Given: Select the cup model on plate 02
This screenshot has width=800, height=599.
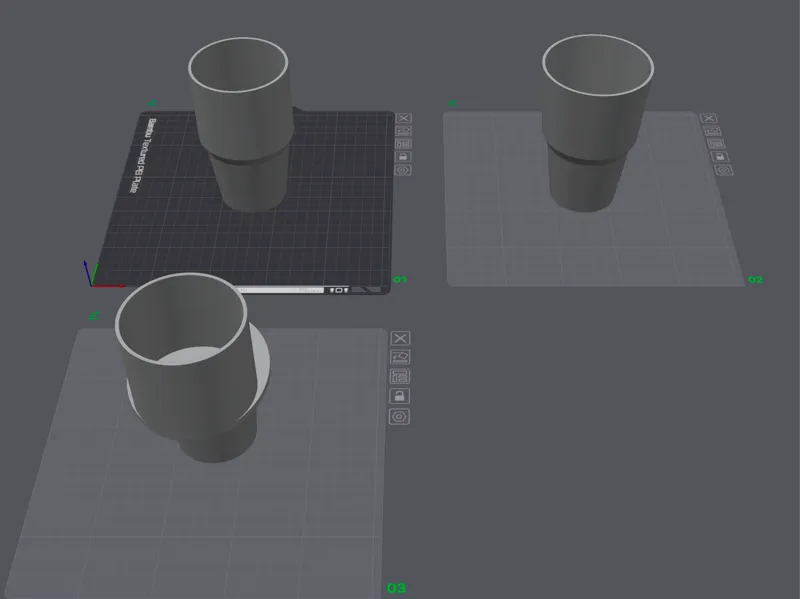Looking at the screenshot, I should [x=594, y=125].
